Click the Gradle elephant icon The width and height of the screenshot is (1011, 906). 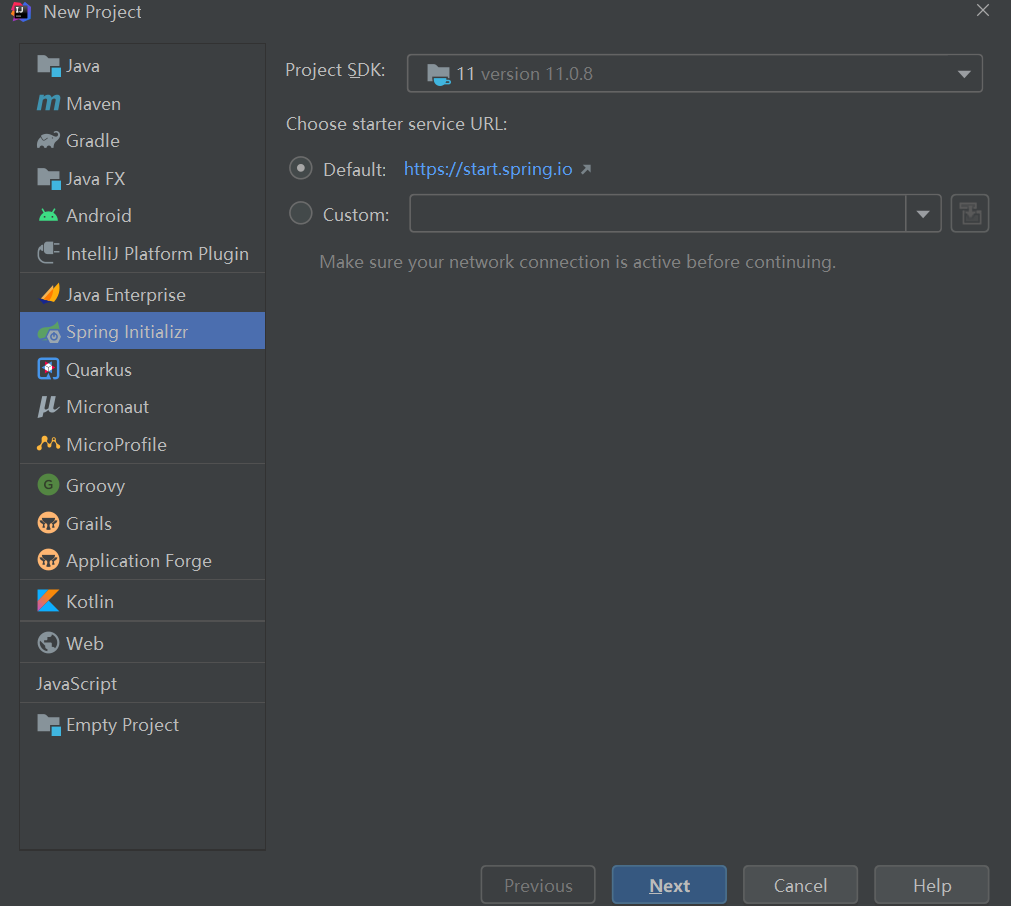point(48,141)
